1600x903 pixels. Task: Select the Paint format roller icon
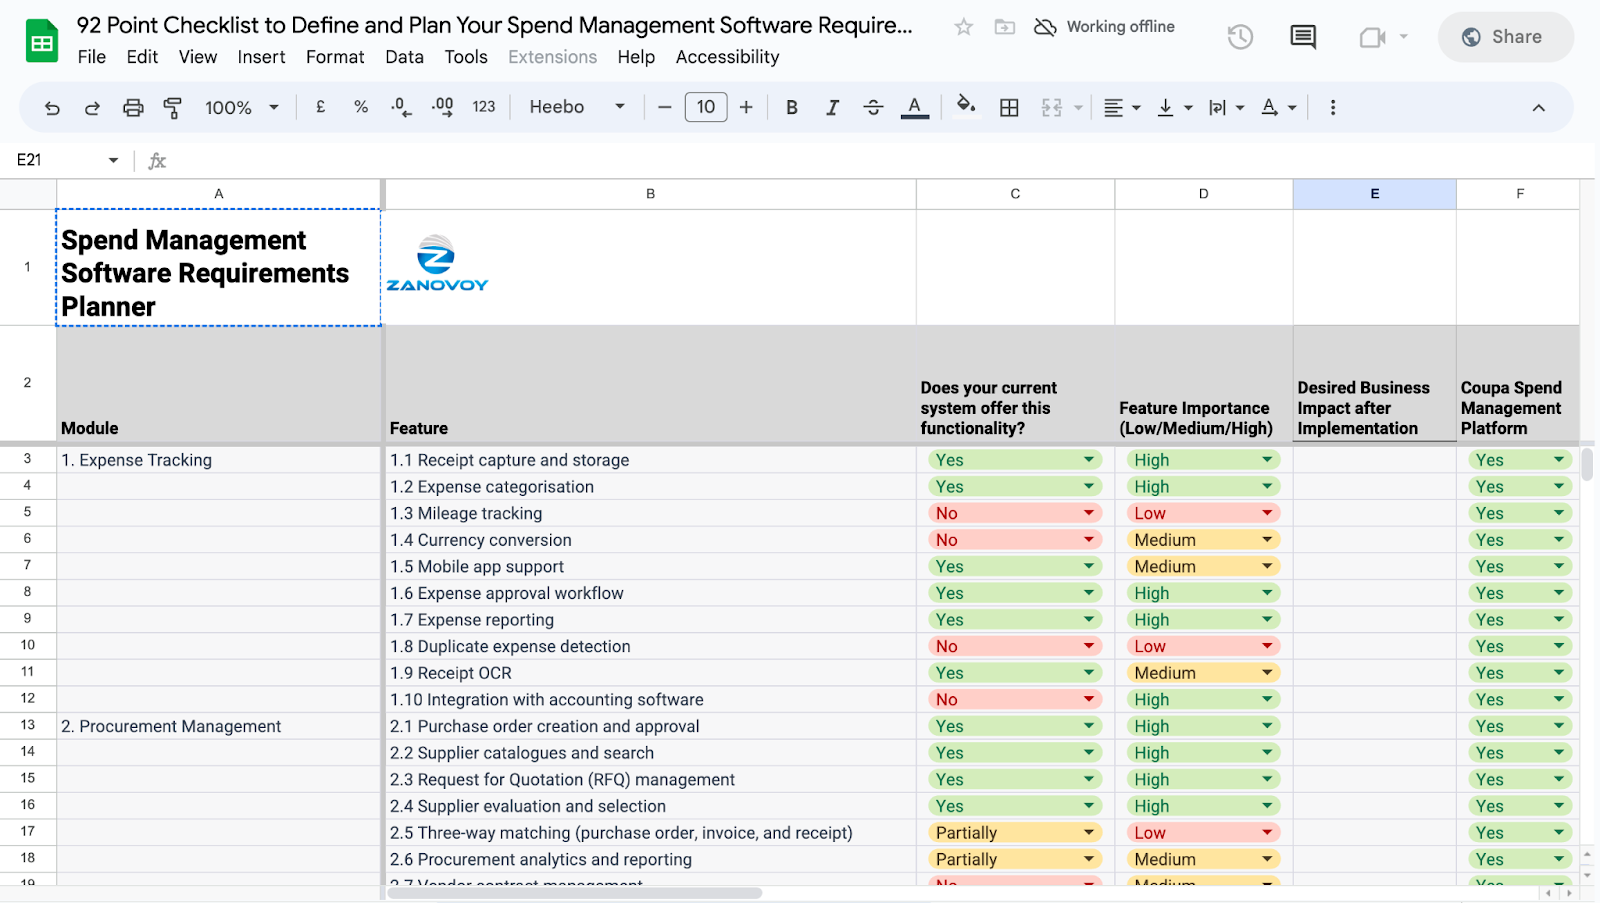point(173,108)
